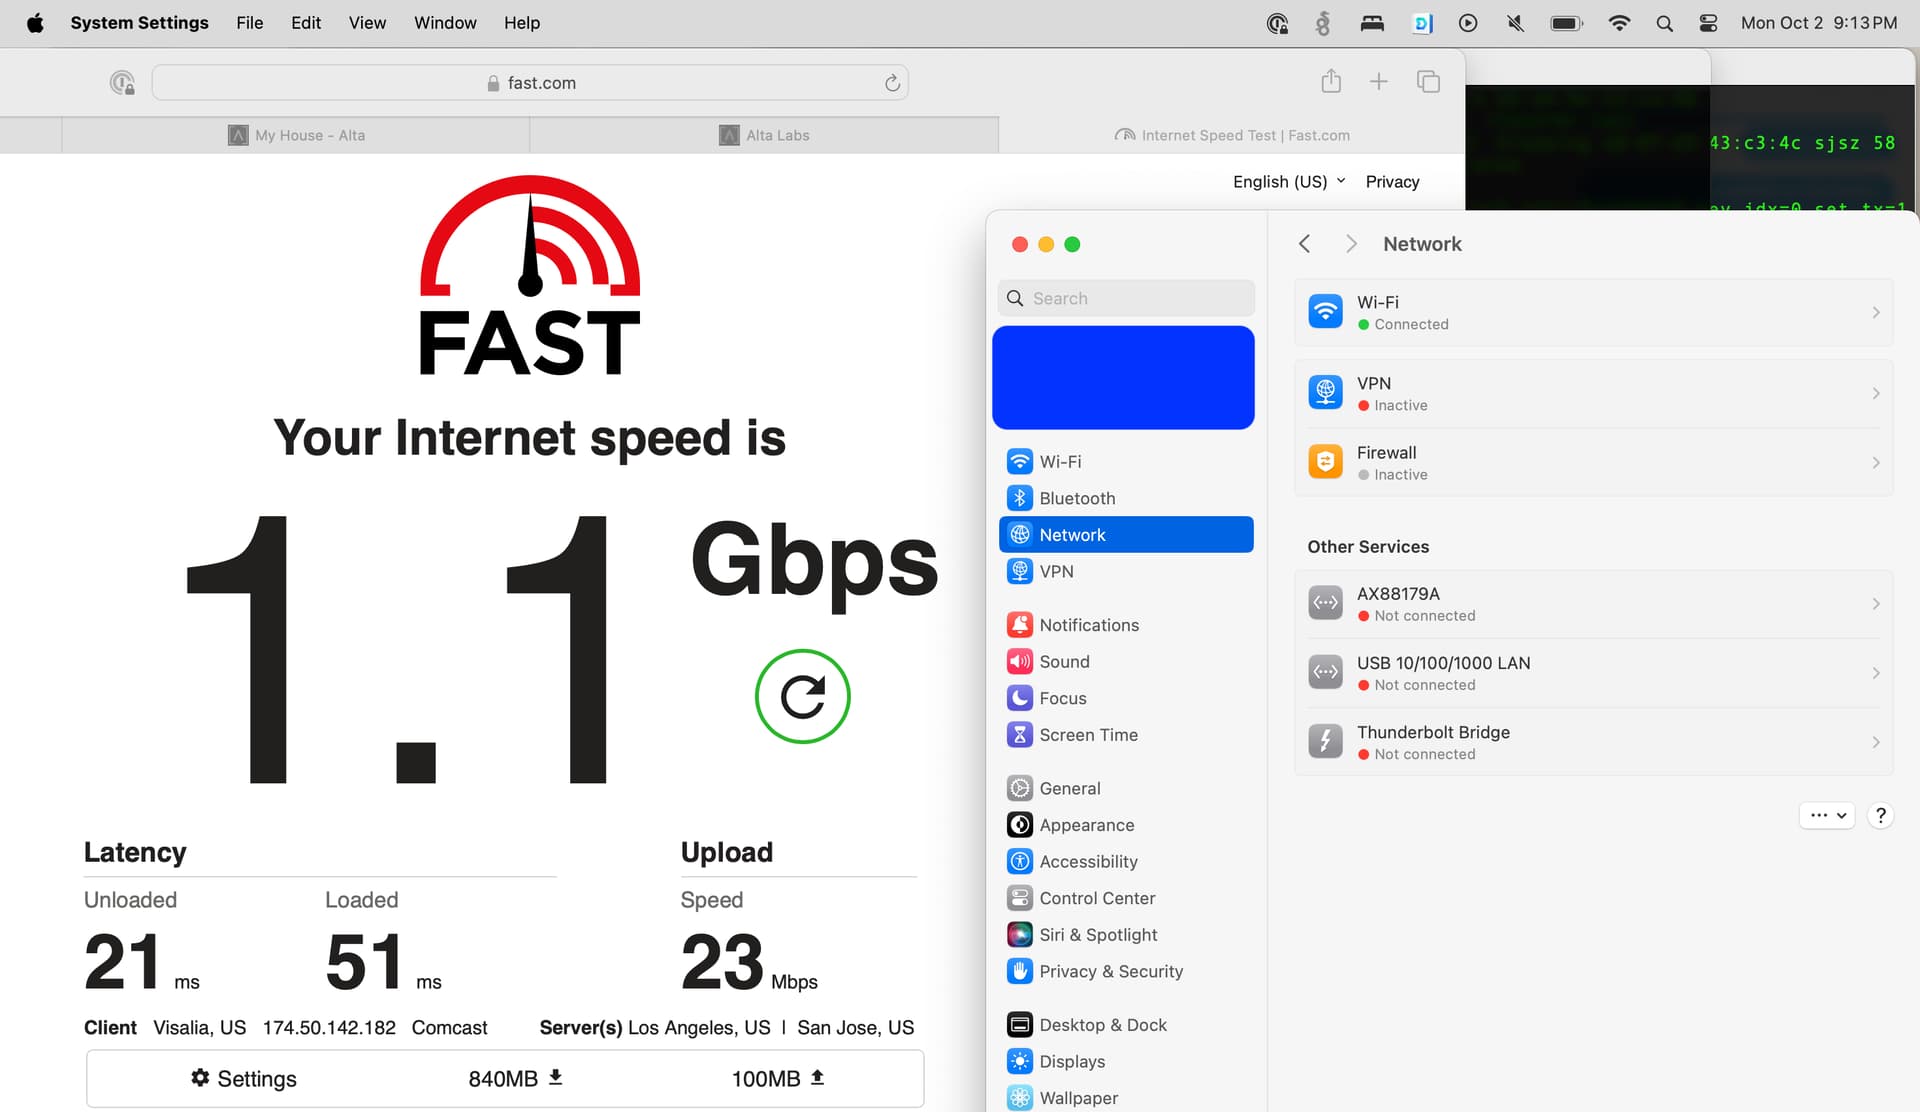Open the Now Playing menu bar icon
Image resolution: width=1920 pixels, height=1112 pixels.
1468,23
